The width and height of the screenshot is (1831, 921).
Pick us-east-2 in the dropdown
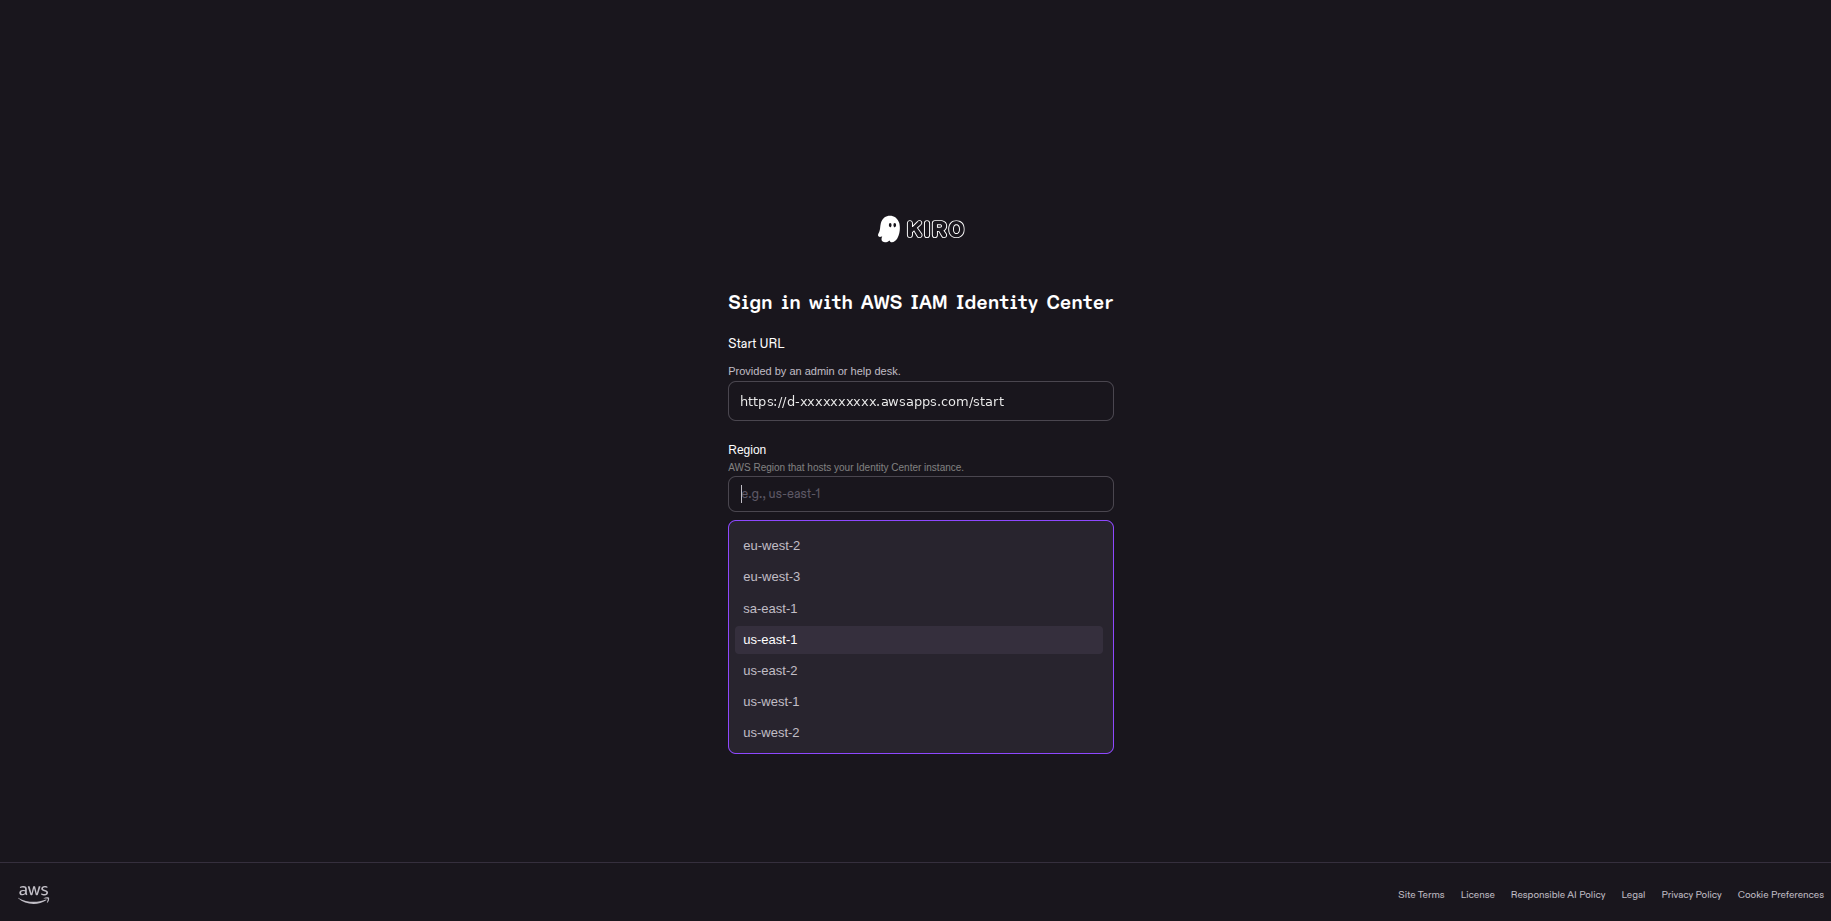(918, 671)
